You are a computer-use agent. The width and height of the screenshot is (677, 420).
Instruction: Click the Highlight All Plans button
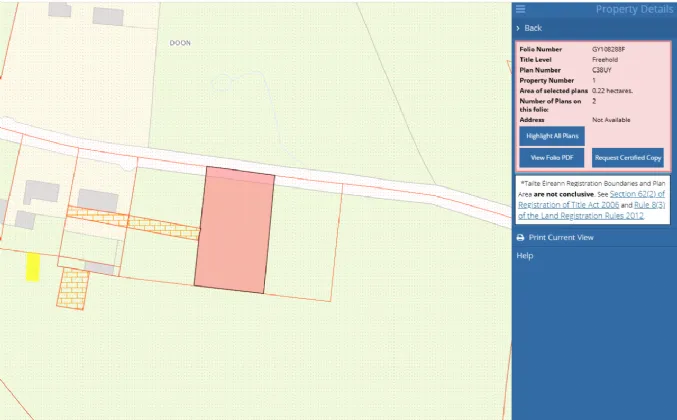[551, 135]
